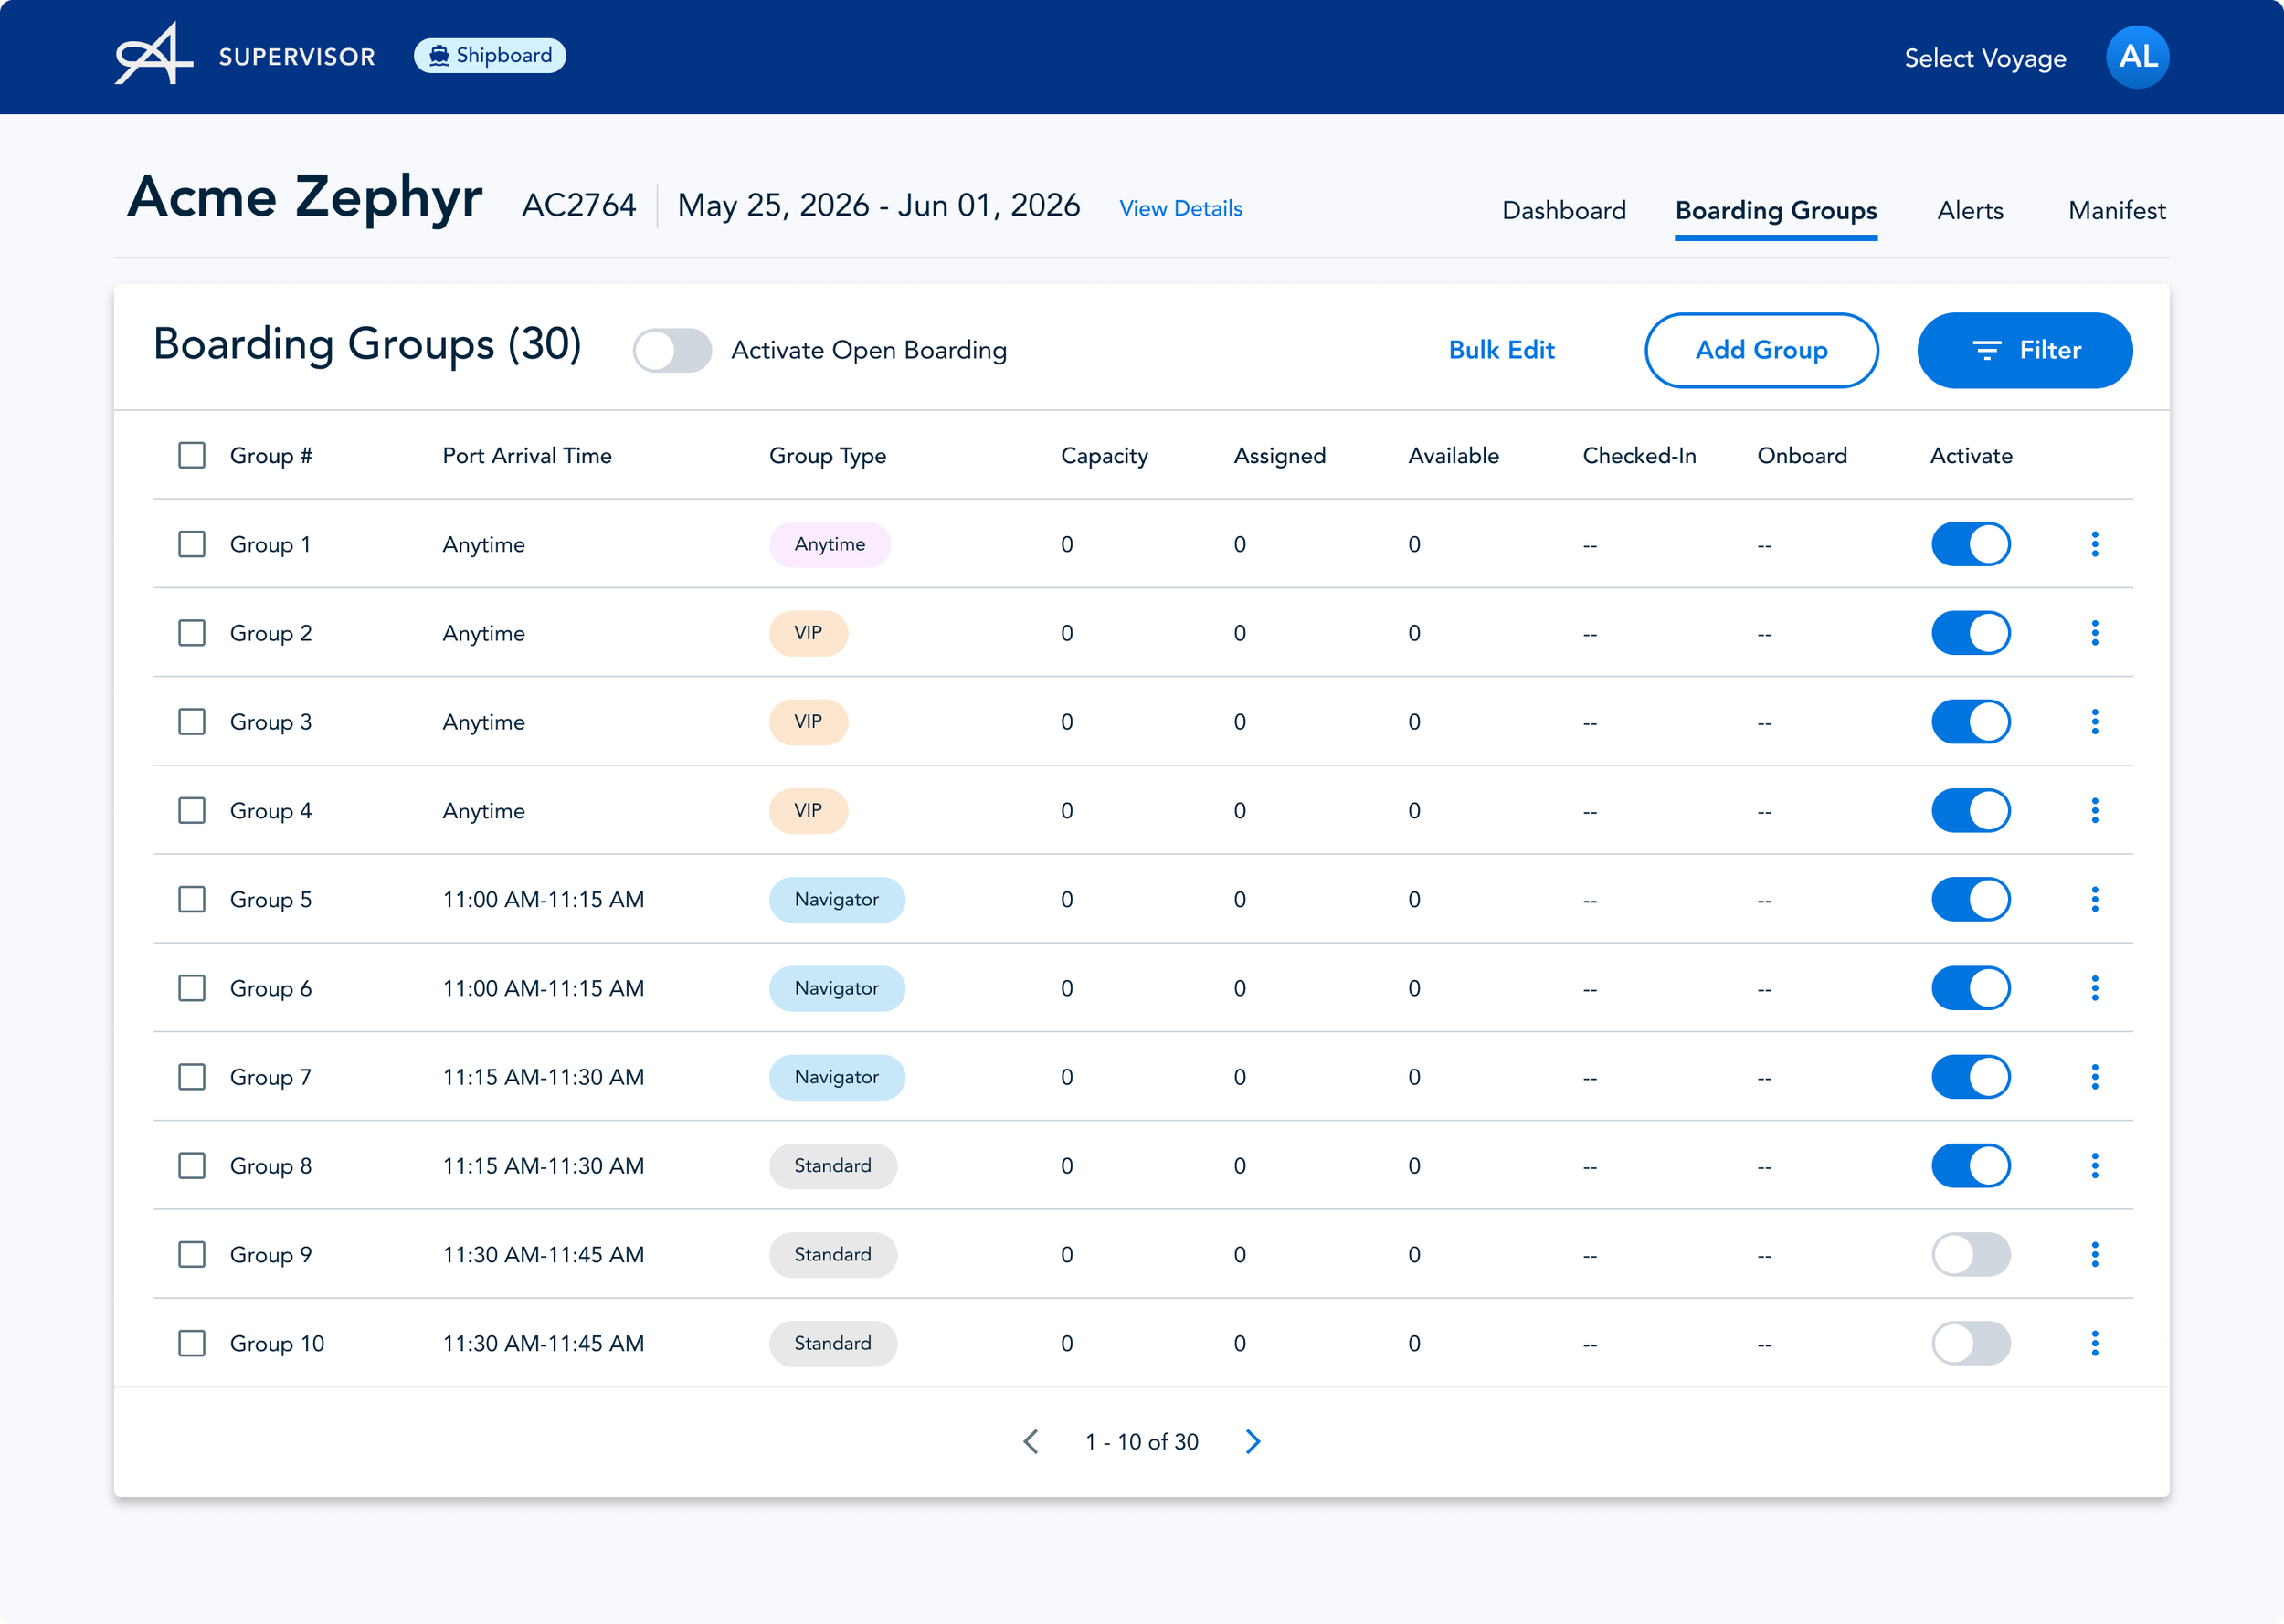The image size is (2284, 1624).
Task: Open the Manifest tab
Action: point(2116,210)
